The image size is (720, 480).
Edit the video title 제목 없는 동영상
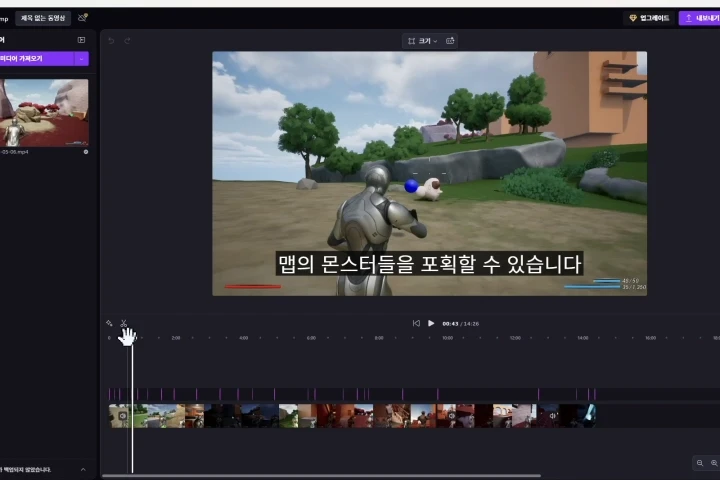point(43,18)
